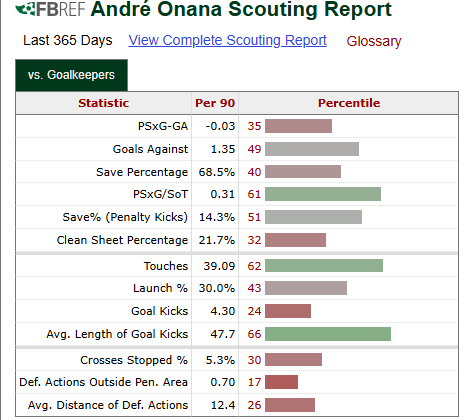Screen dimensions: 466x420
Task: Click the Per 90 column header
Action: (x=215, y=103)
